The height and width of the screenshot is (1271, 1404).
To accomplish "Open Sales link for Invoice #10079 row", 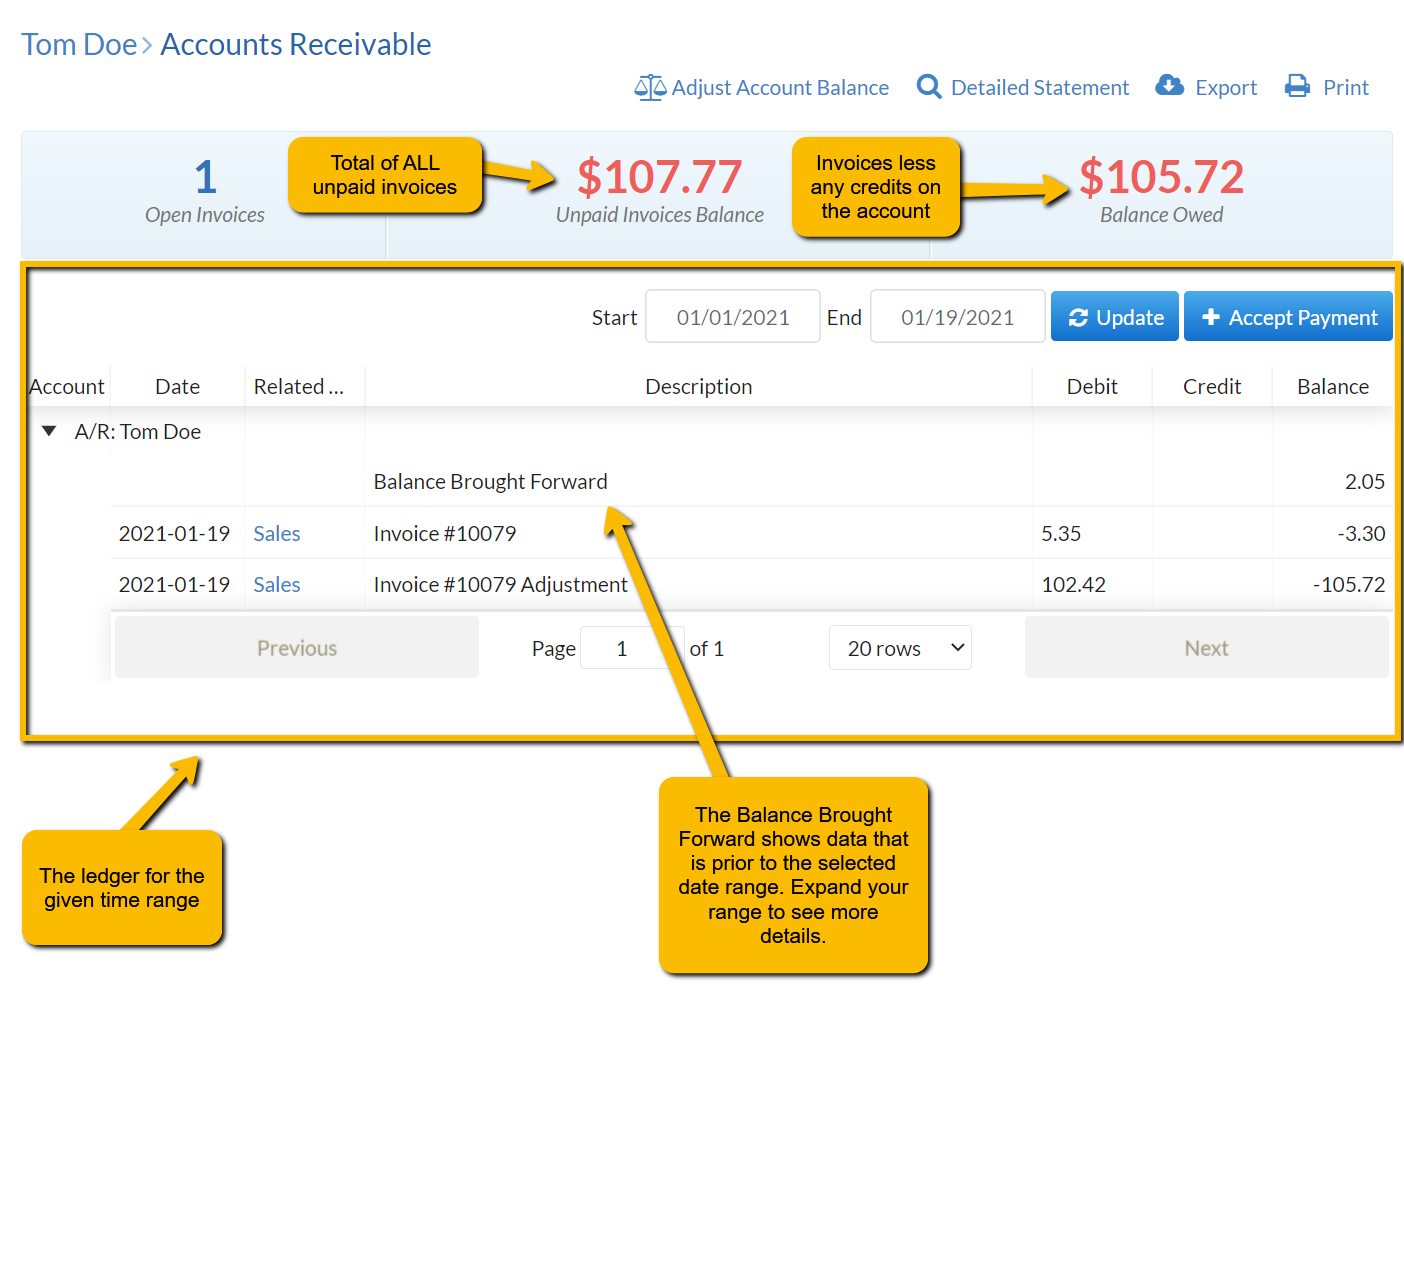I will click(x=277, y=534).
